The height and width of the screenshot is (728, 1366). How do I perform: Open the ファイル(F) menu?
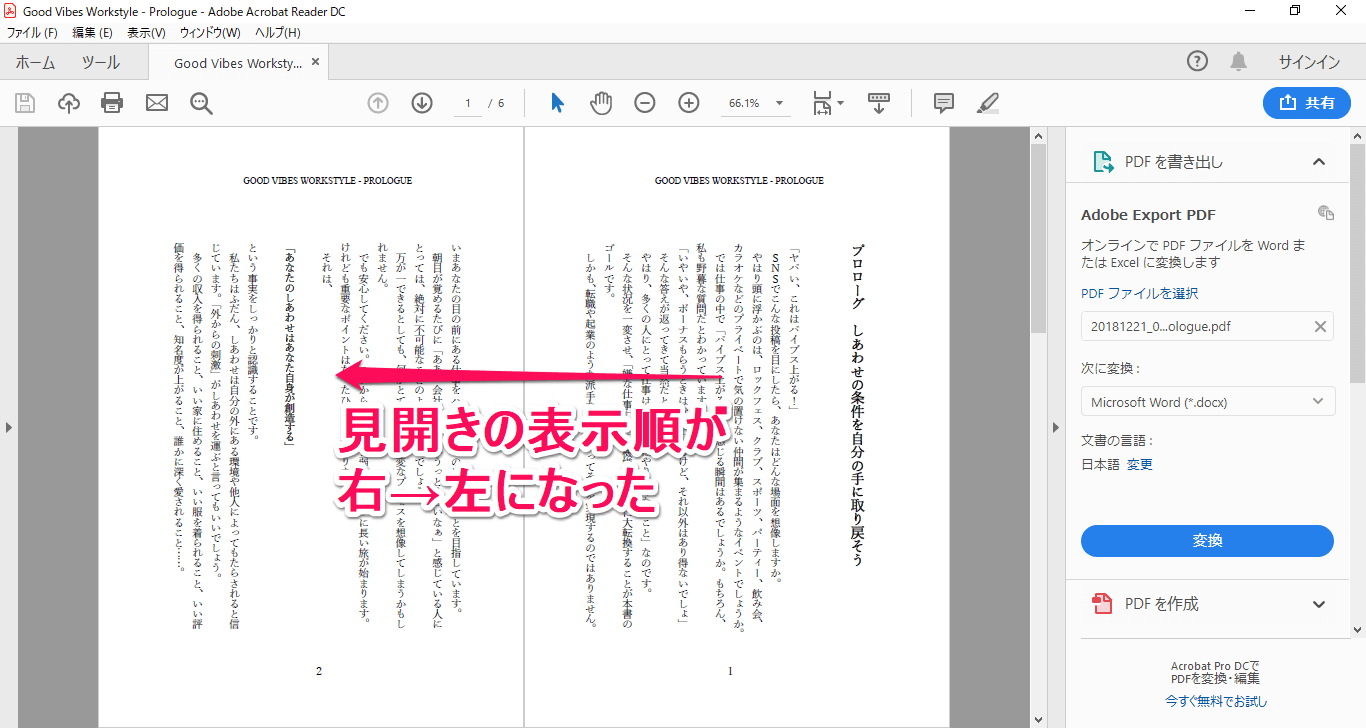pos(32,33)
